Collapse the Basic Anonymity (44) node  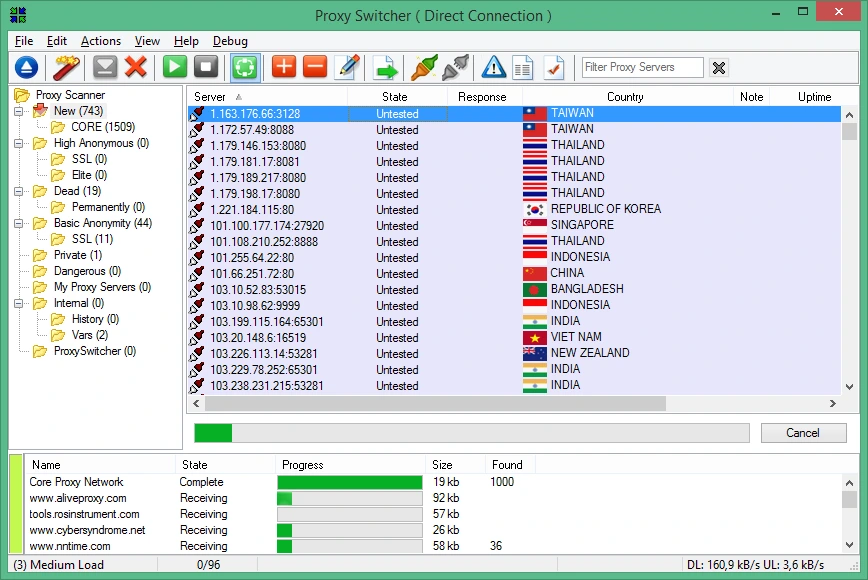pyautogui.click(x=18, y=224)
